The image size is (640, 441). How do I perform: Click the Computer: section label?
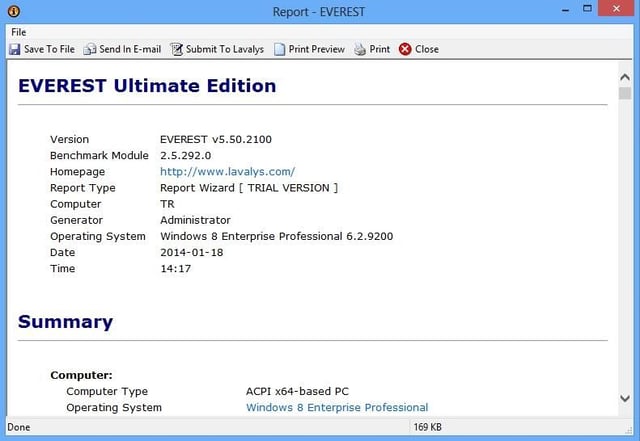pyautogui.click(x=81, y=375)
